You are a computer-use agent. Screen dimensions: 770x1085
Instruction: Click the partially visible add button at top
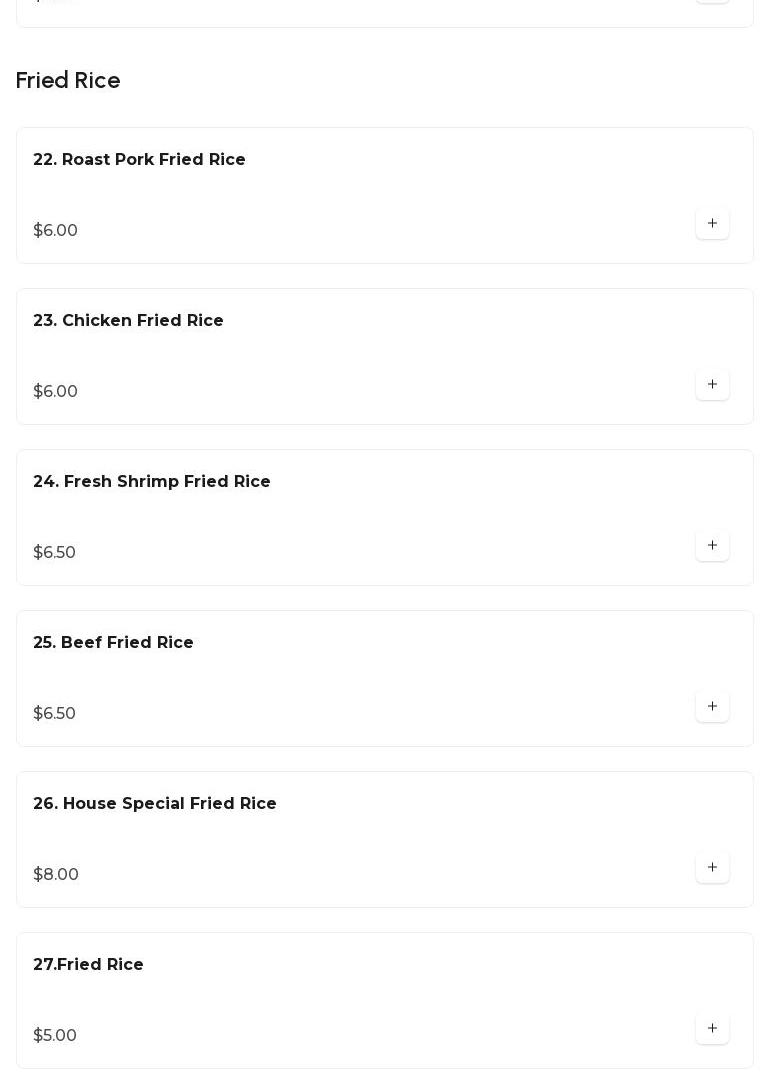(712, 1)
